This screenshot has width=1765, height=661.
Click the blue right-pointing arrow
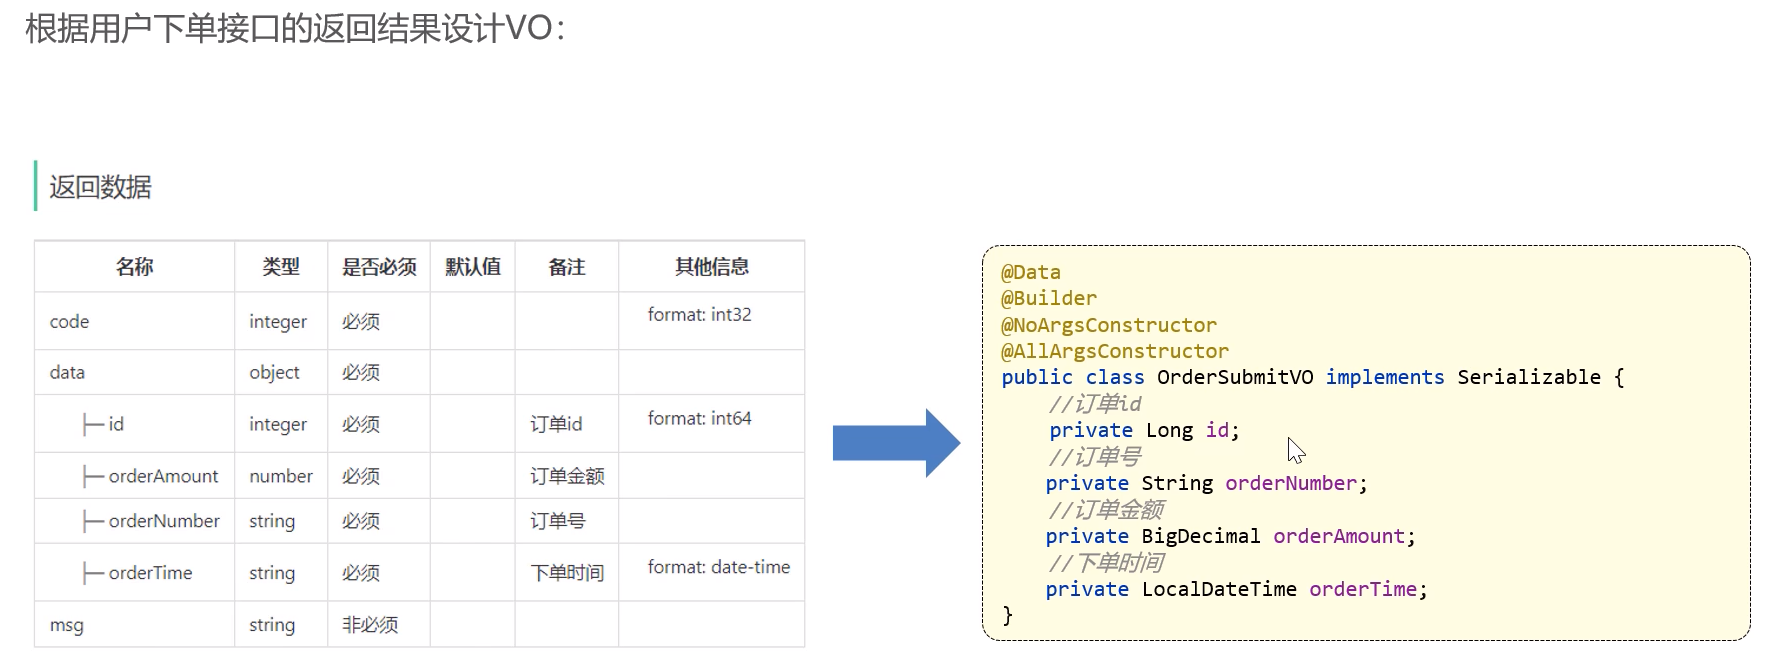point(894,443)
